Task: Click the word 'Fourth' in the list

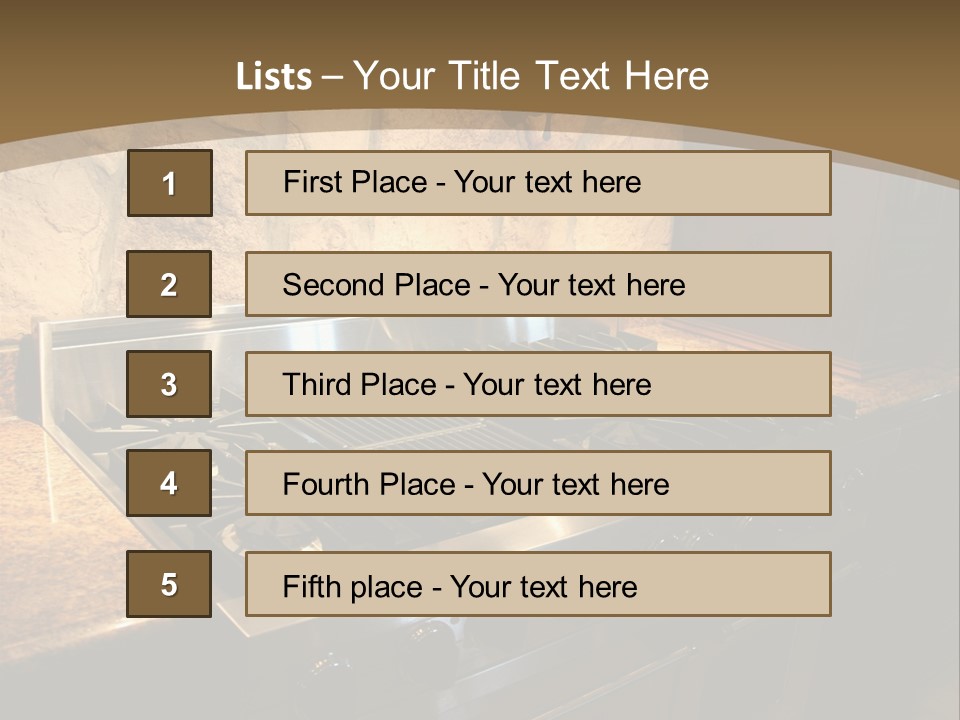Action: (326, 485)
